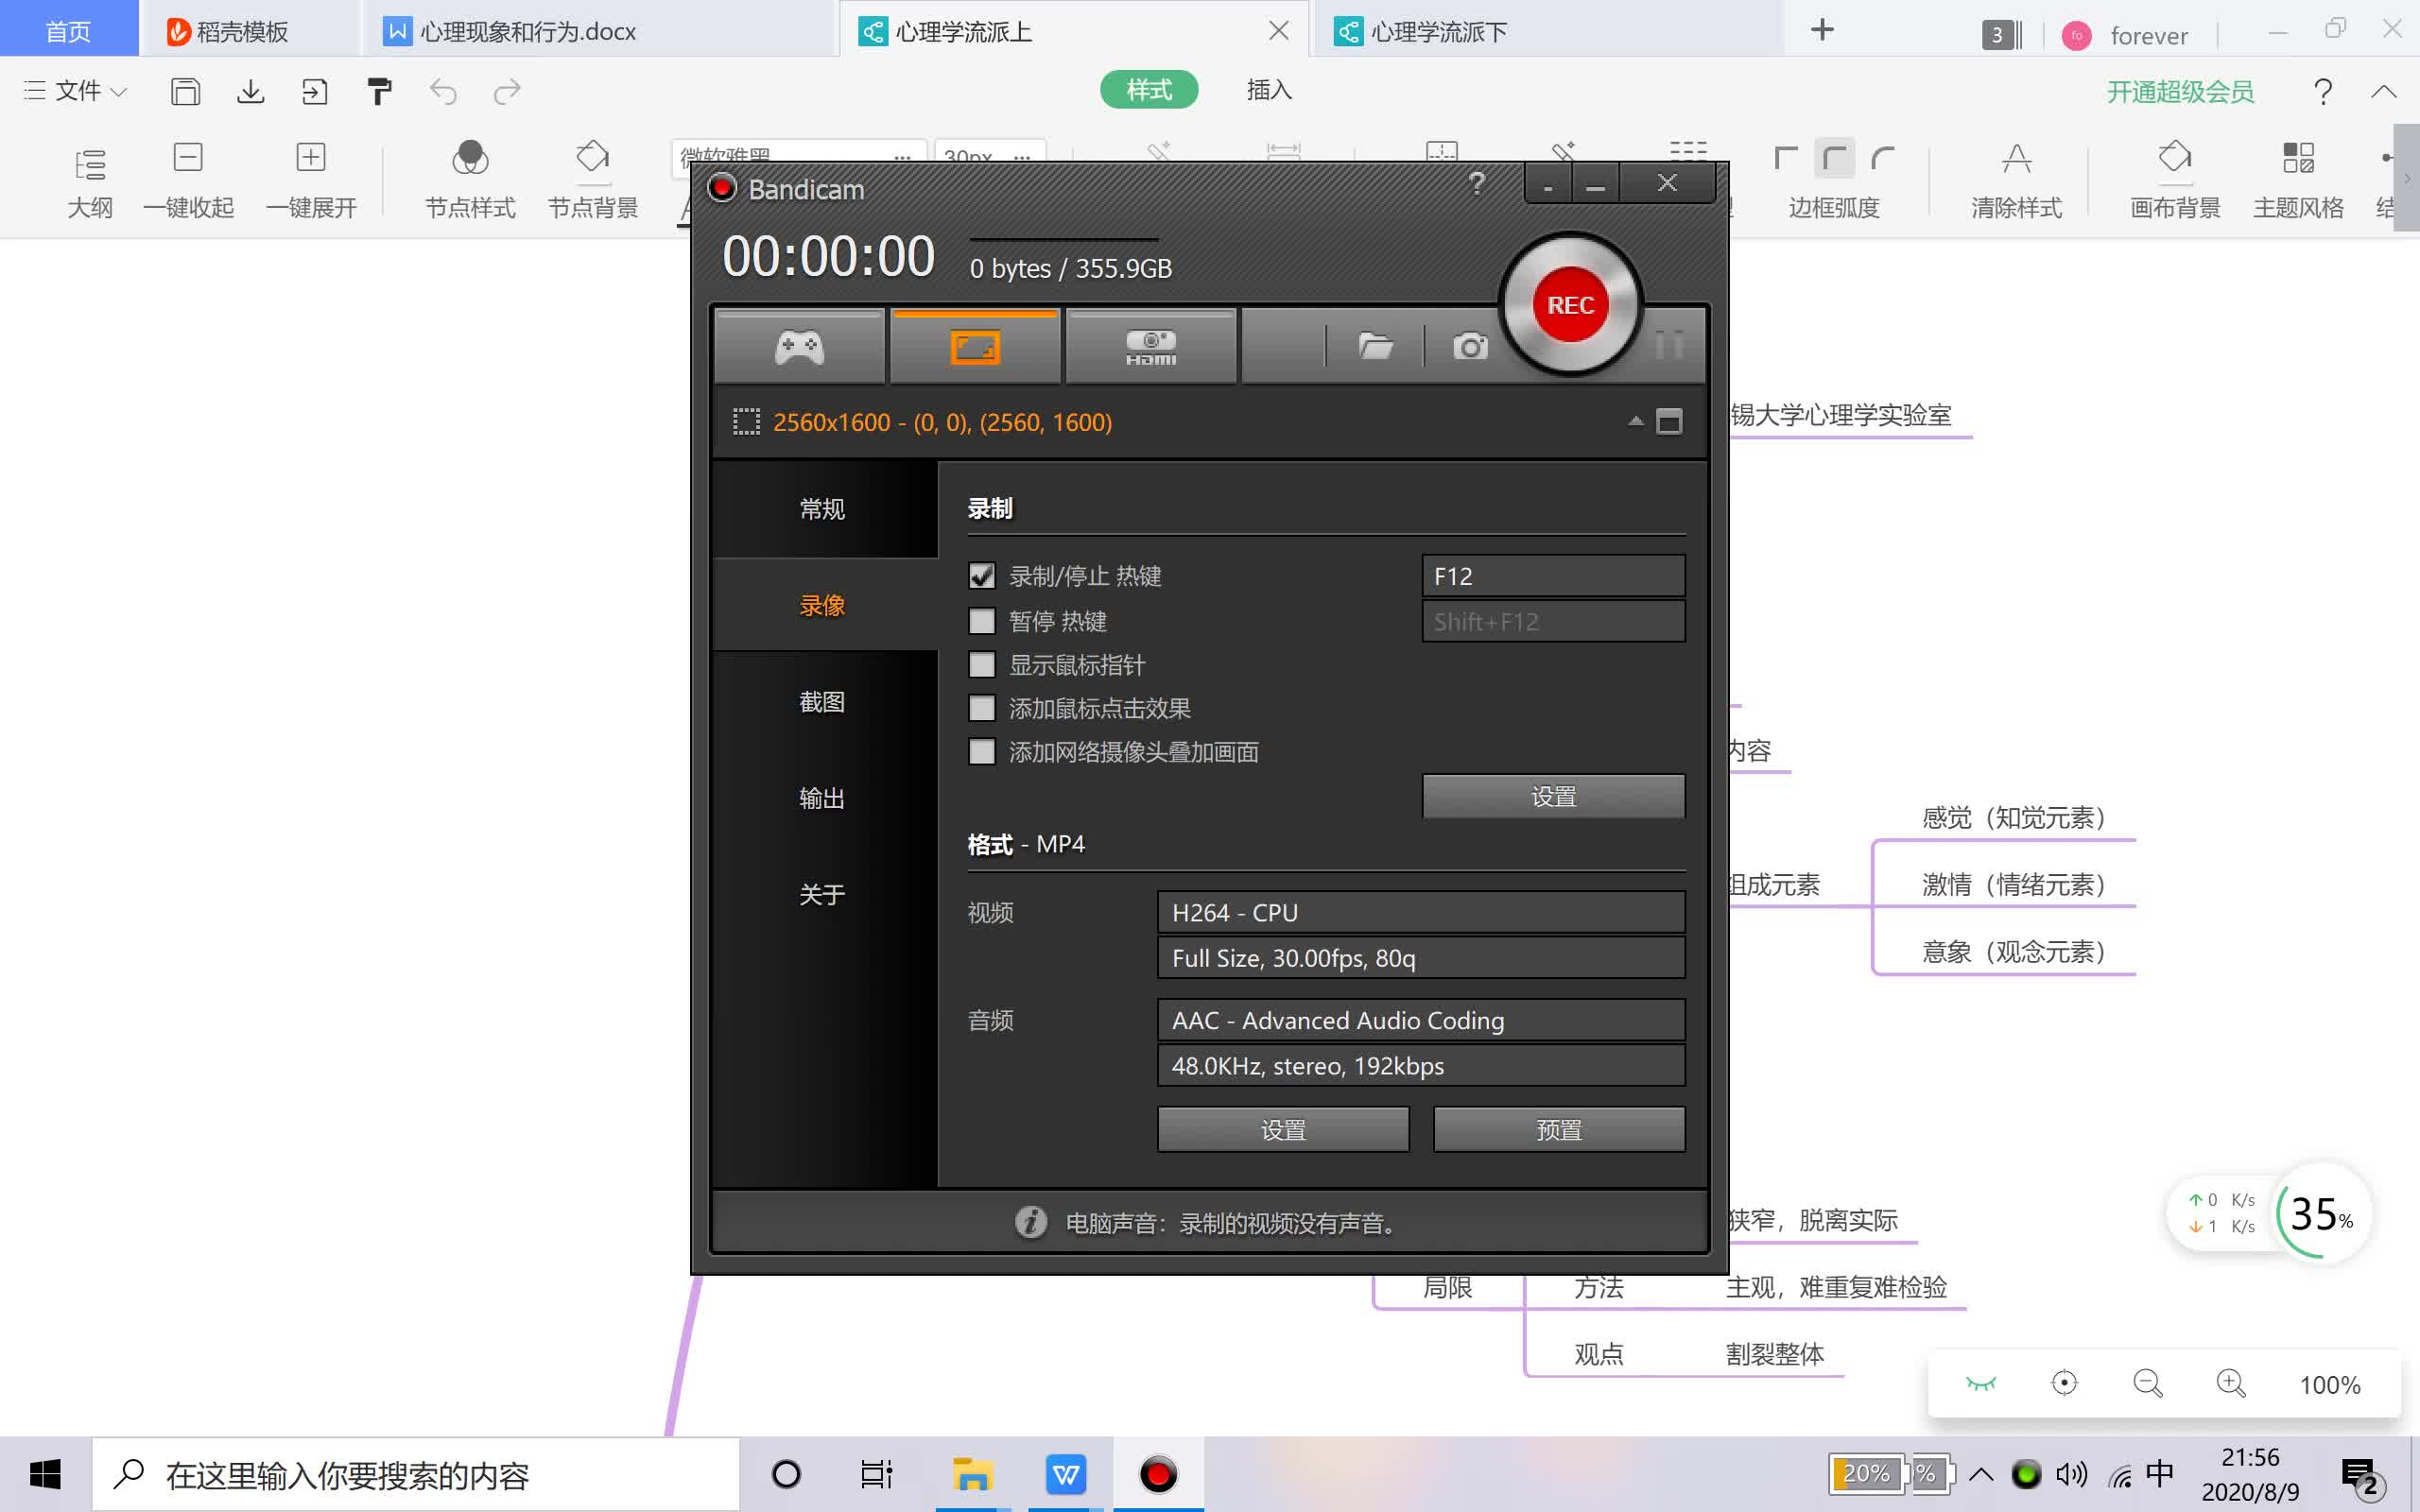The height and width of the screenshot is (1512, 2420).
Task: Click the screenshot camera icon
Action: pyautogui.click(x=1469, y=343)
